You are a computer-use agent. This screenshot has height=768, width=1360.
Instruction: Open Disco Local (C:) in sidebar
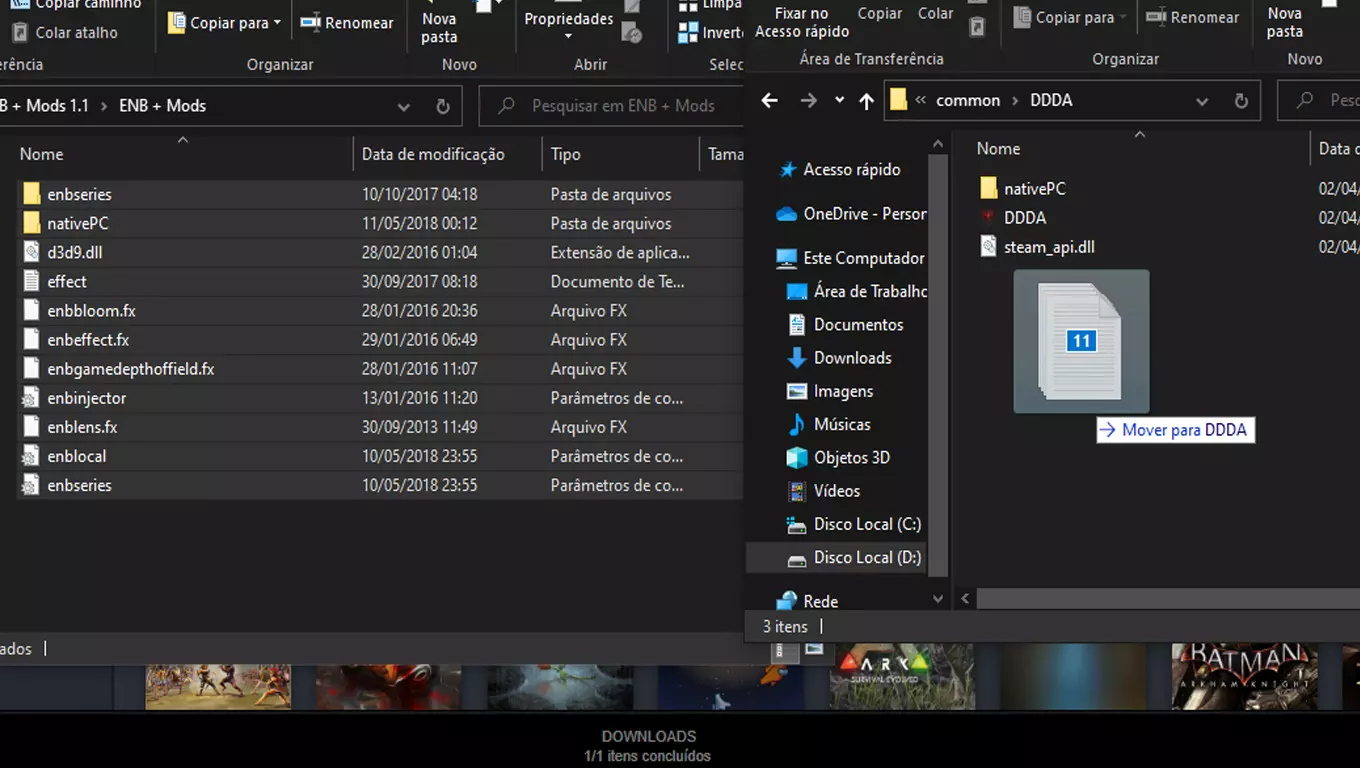tap(866, 524)
